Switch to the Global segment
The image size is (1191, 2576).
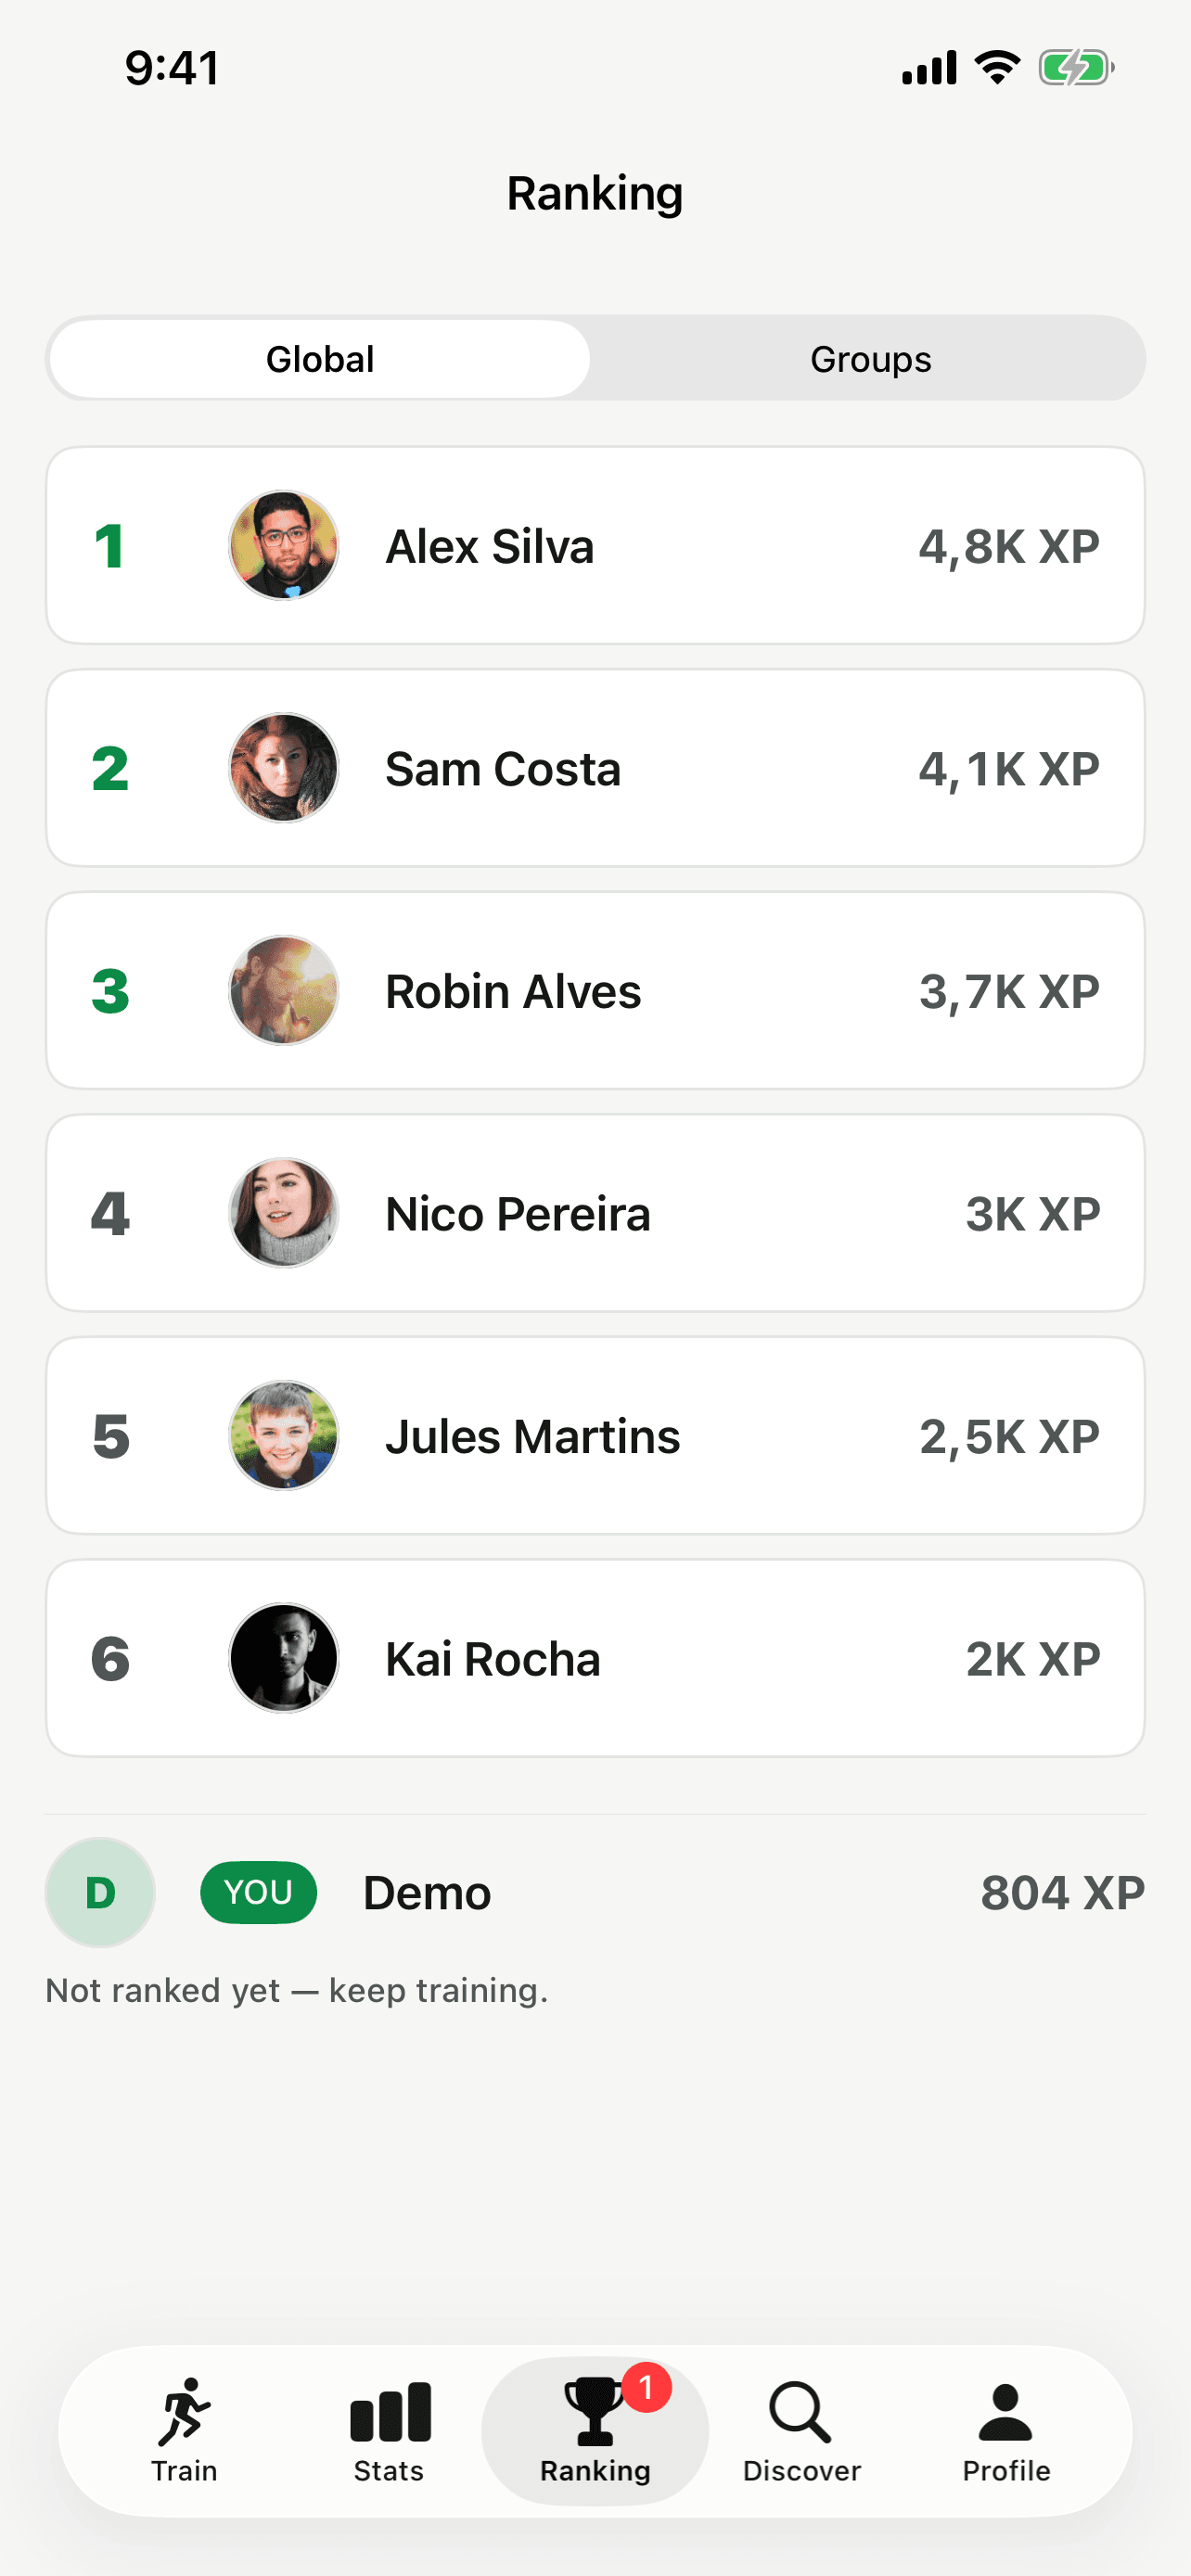pyautogui.click(x=320, y=359)
